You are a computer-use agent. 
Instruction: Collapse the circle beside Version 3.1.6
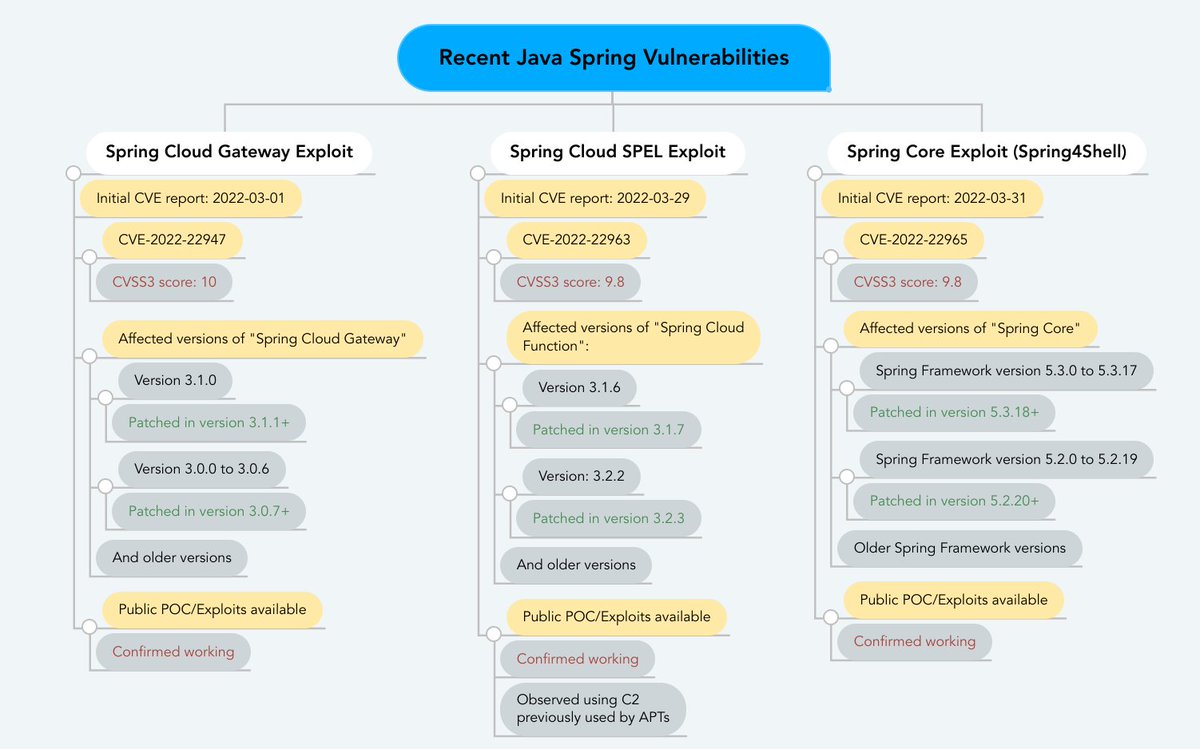[509, 406]
